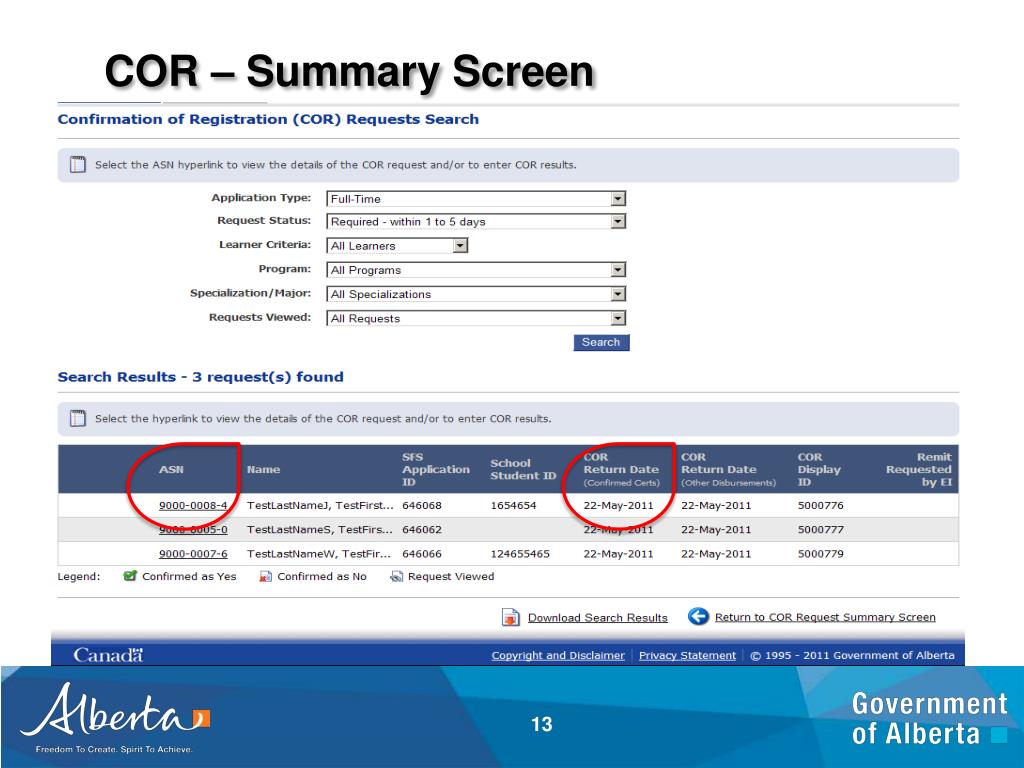The height and width of the screenshot is (768, 1024).
Task: Open the Privacy Statement link
Action: 687,655
